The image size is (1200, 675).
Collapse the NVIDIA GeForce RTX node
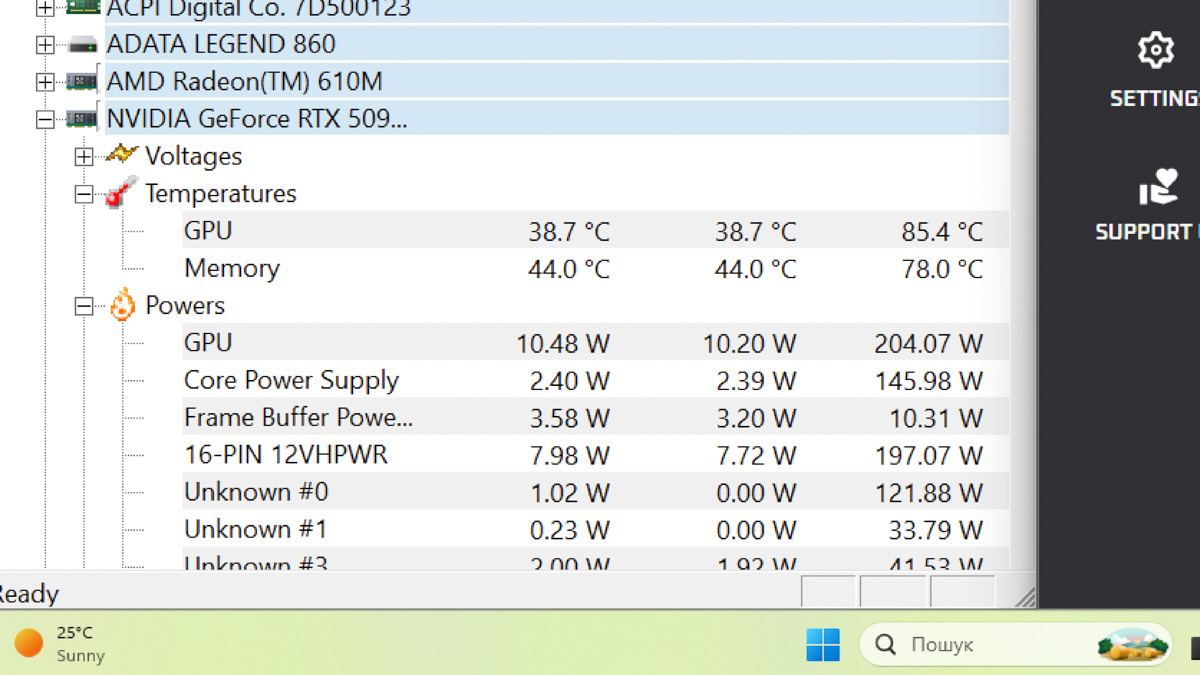[45, 119]
